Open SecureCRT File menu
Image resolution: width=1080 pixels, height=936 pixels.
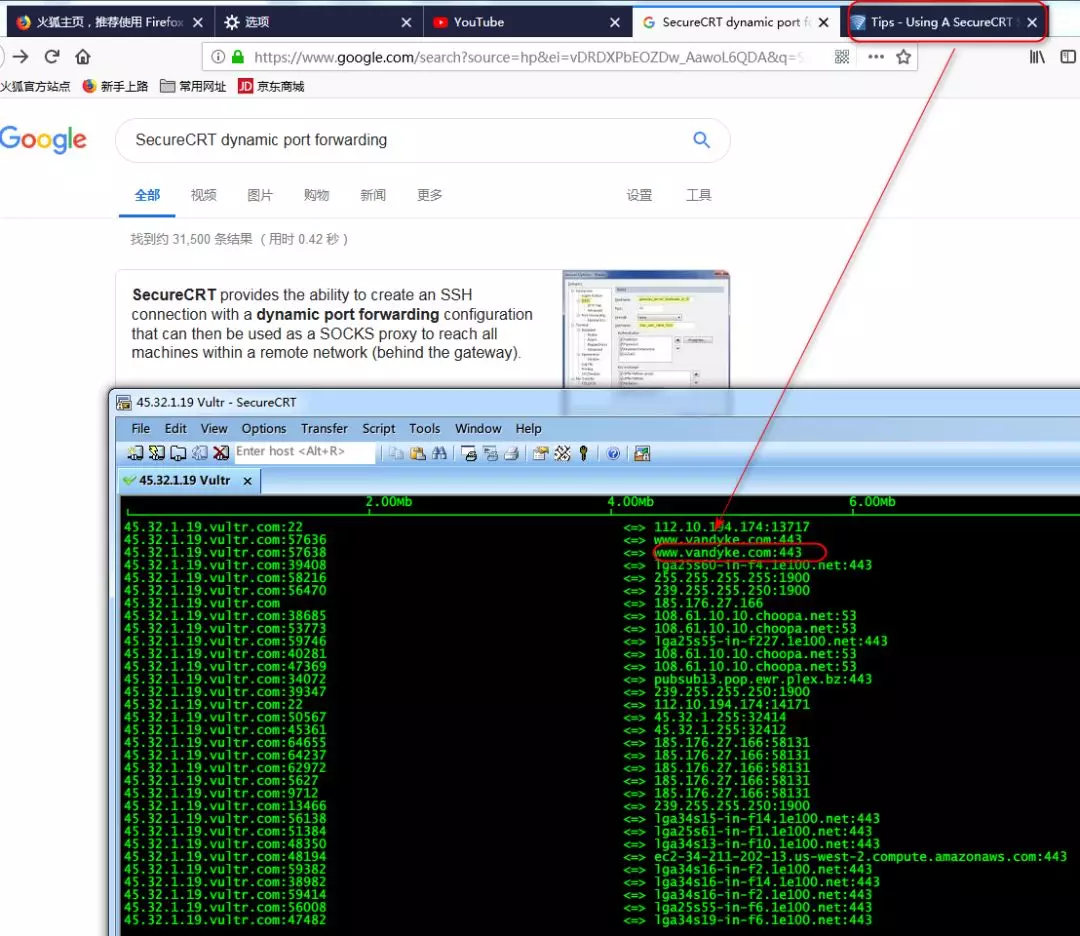(141, 428)
